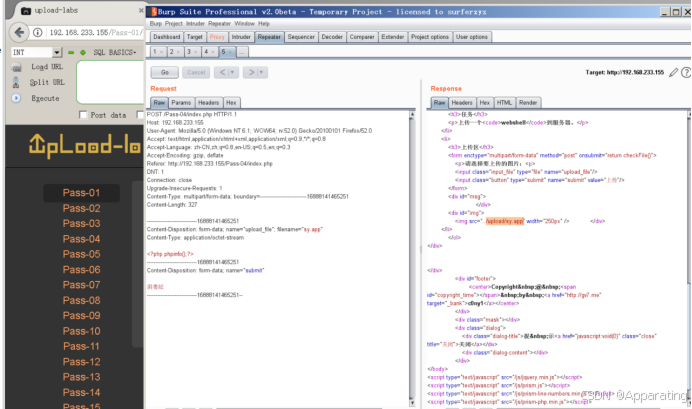Click the Execute play icon in HackBar
This screenshot has height=409, width=692.
(16, 98)
